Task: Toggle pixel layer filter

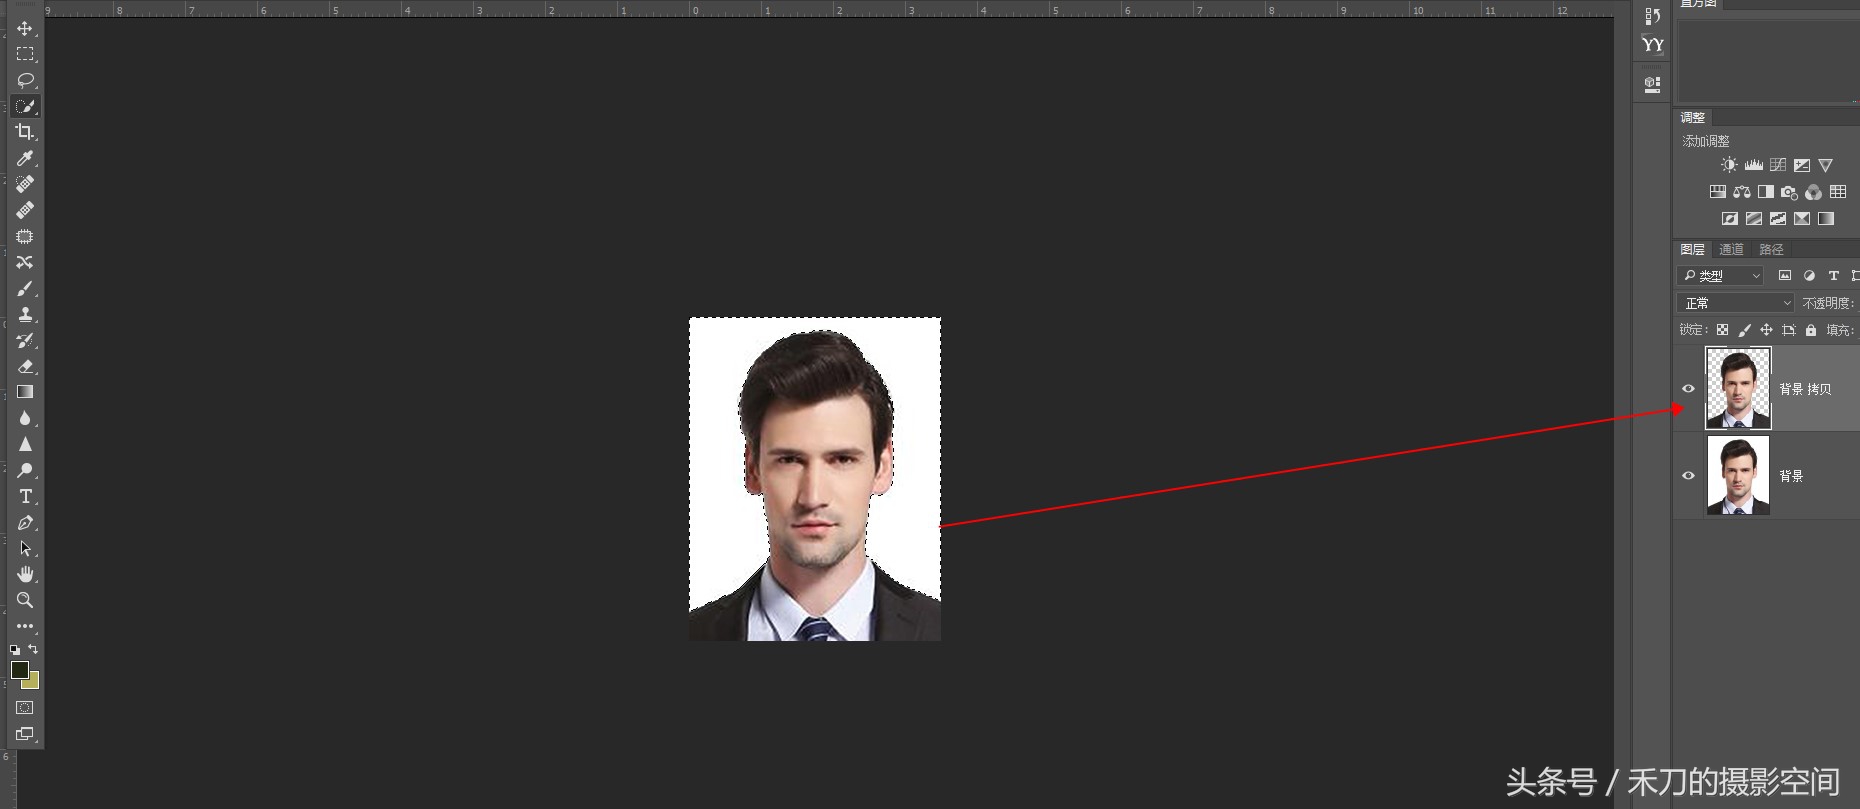Action: [x=1785, y=276]
